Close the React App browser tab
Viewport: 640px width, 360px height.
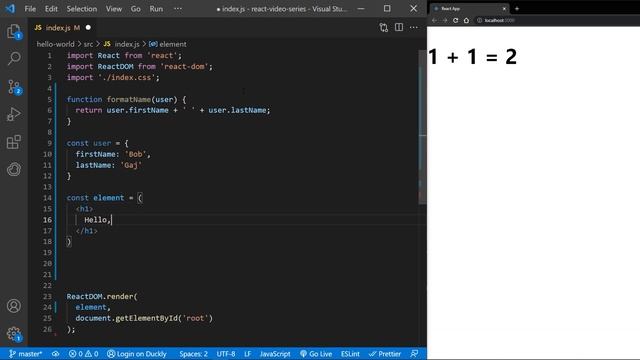coord(504,9)
